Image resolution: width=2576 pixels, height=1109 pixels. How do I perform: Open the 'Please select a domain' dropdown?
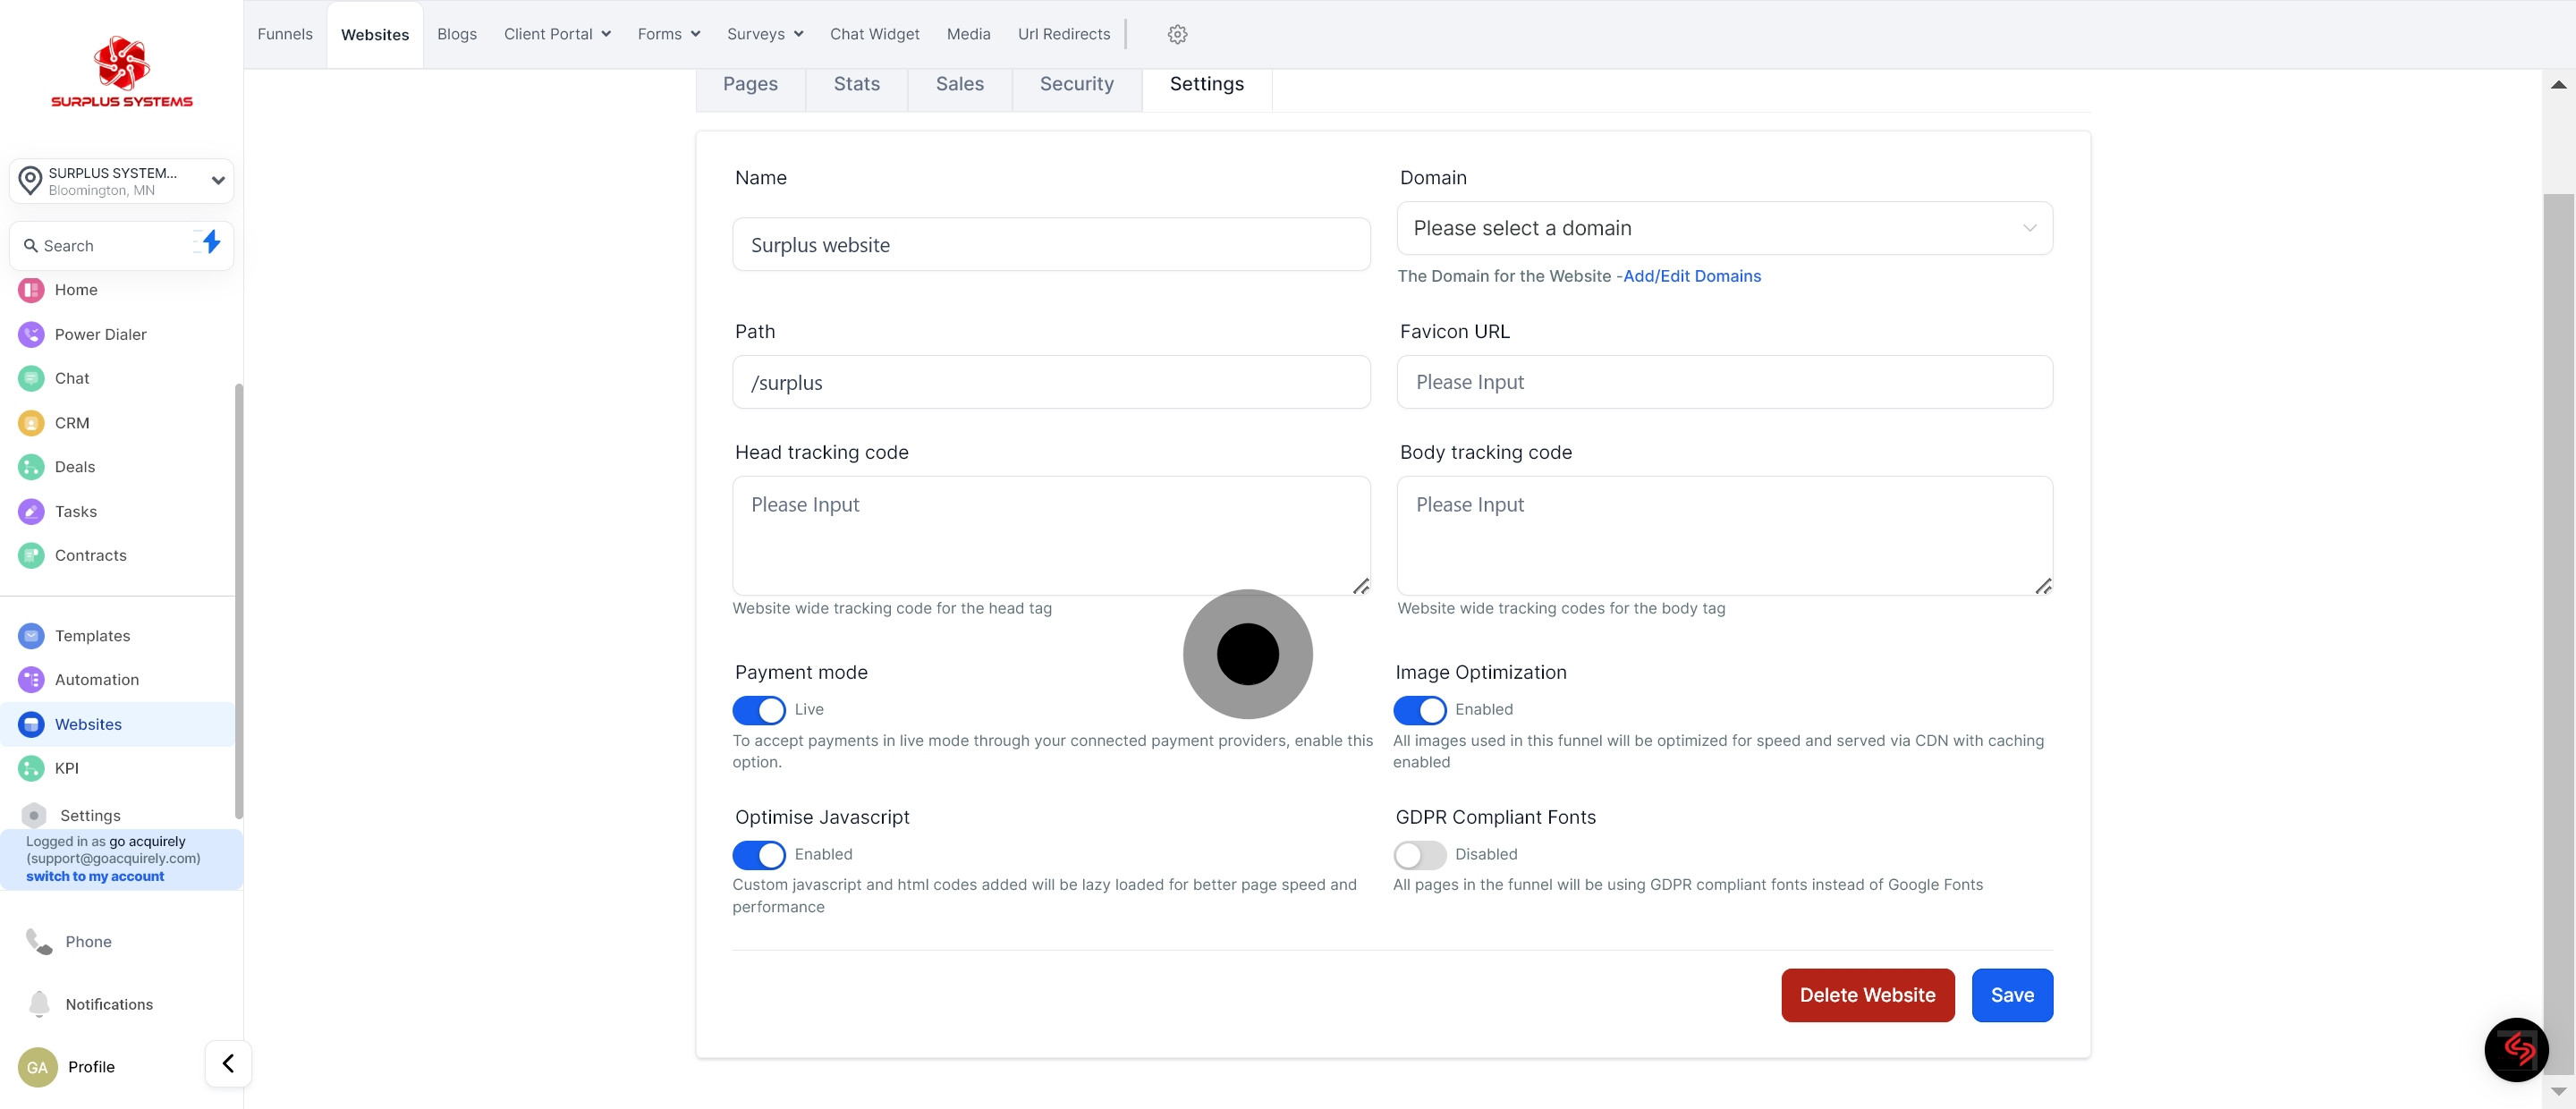click(x=1724, y=228)
